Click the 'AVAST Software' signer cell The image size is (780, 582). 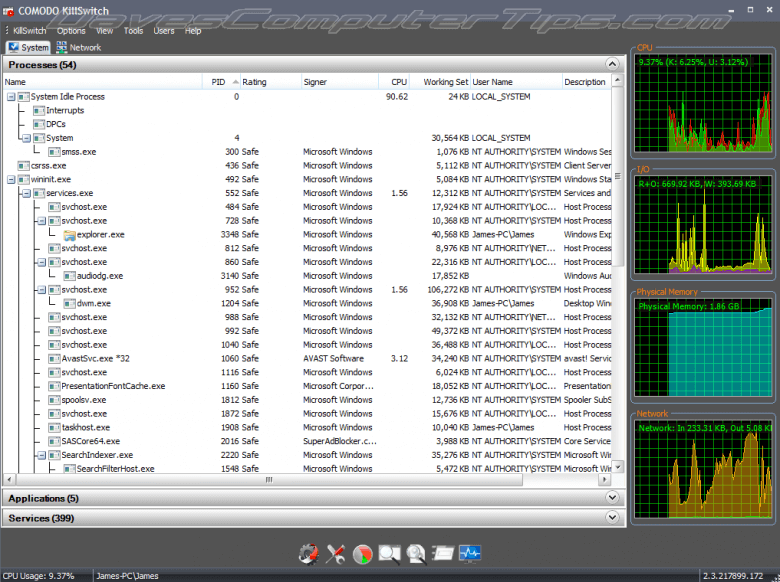333,359
